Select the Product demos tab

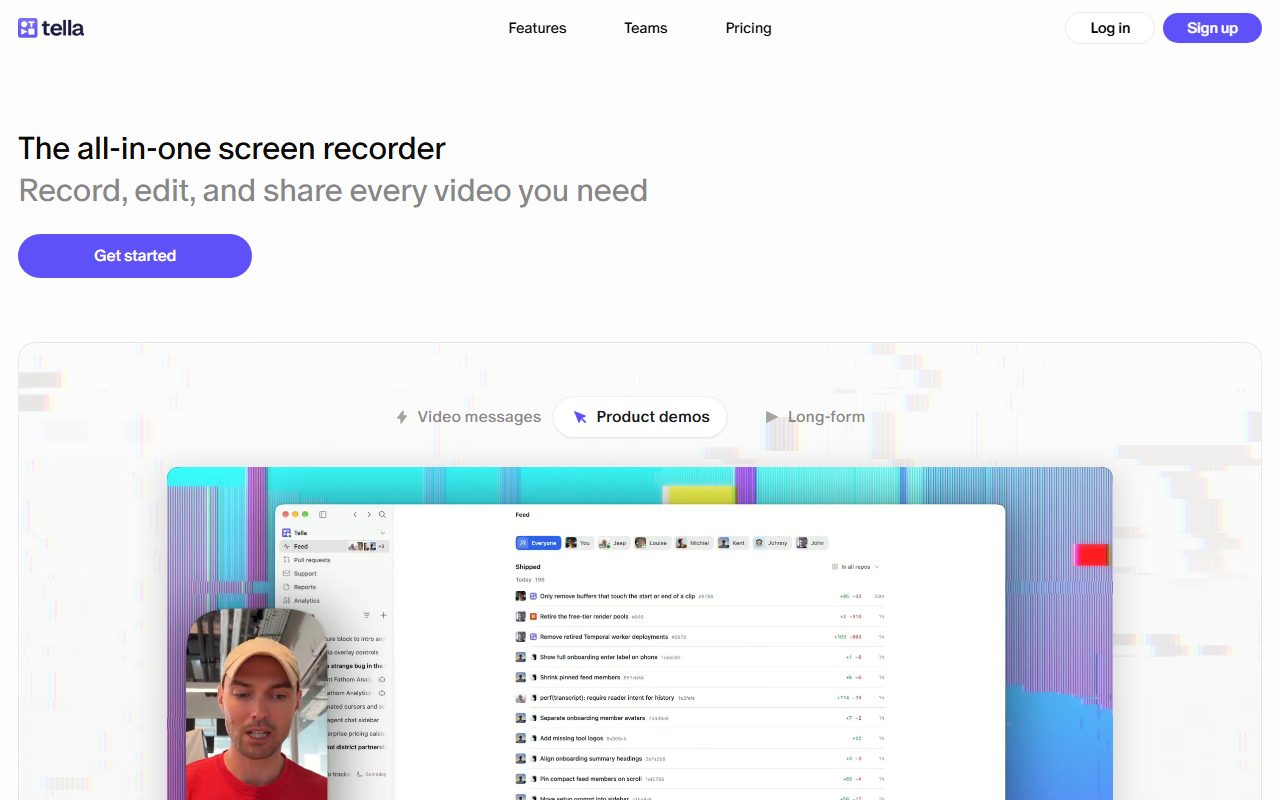coord(640,417)
